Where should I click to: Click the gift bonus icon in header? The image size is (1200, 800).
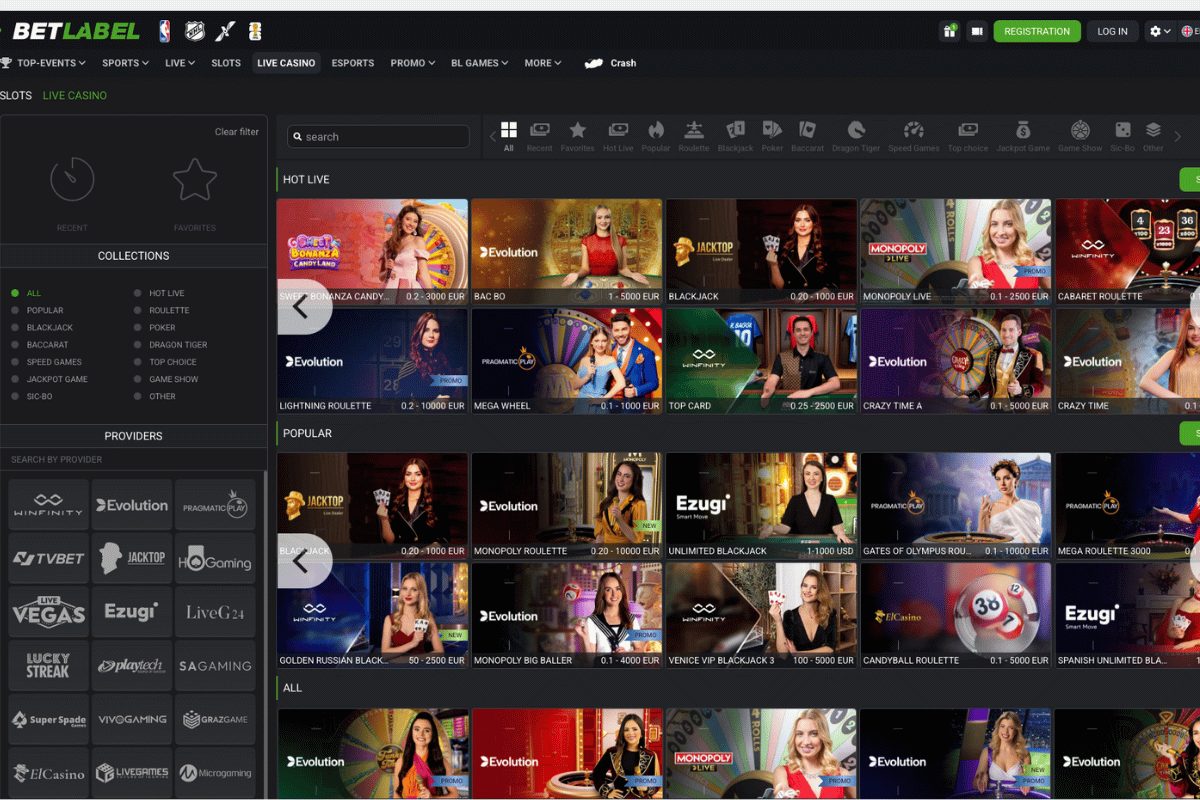pos(949,31)
